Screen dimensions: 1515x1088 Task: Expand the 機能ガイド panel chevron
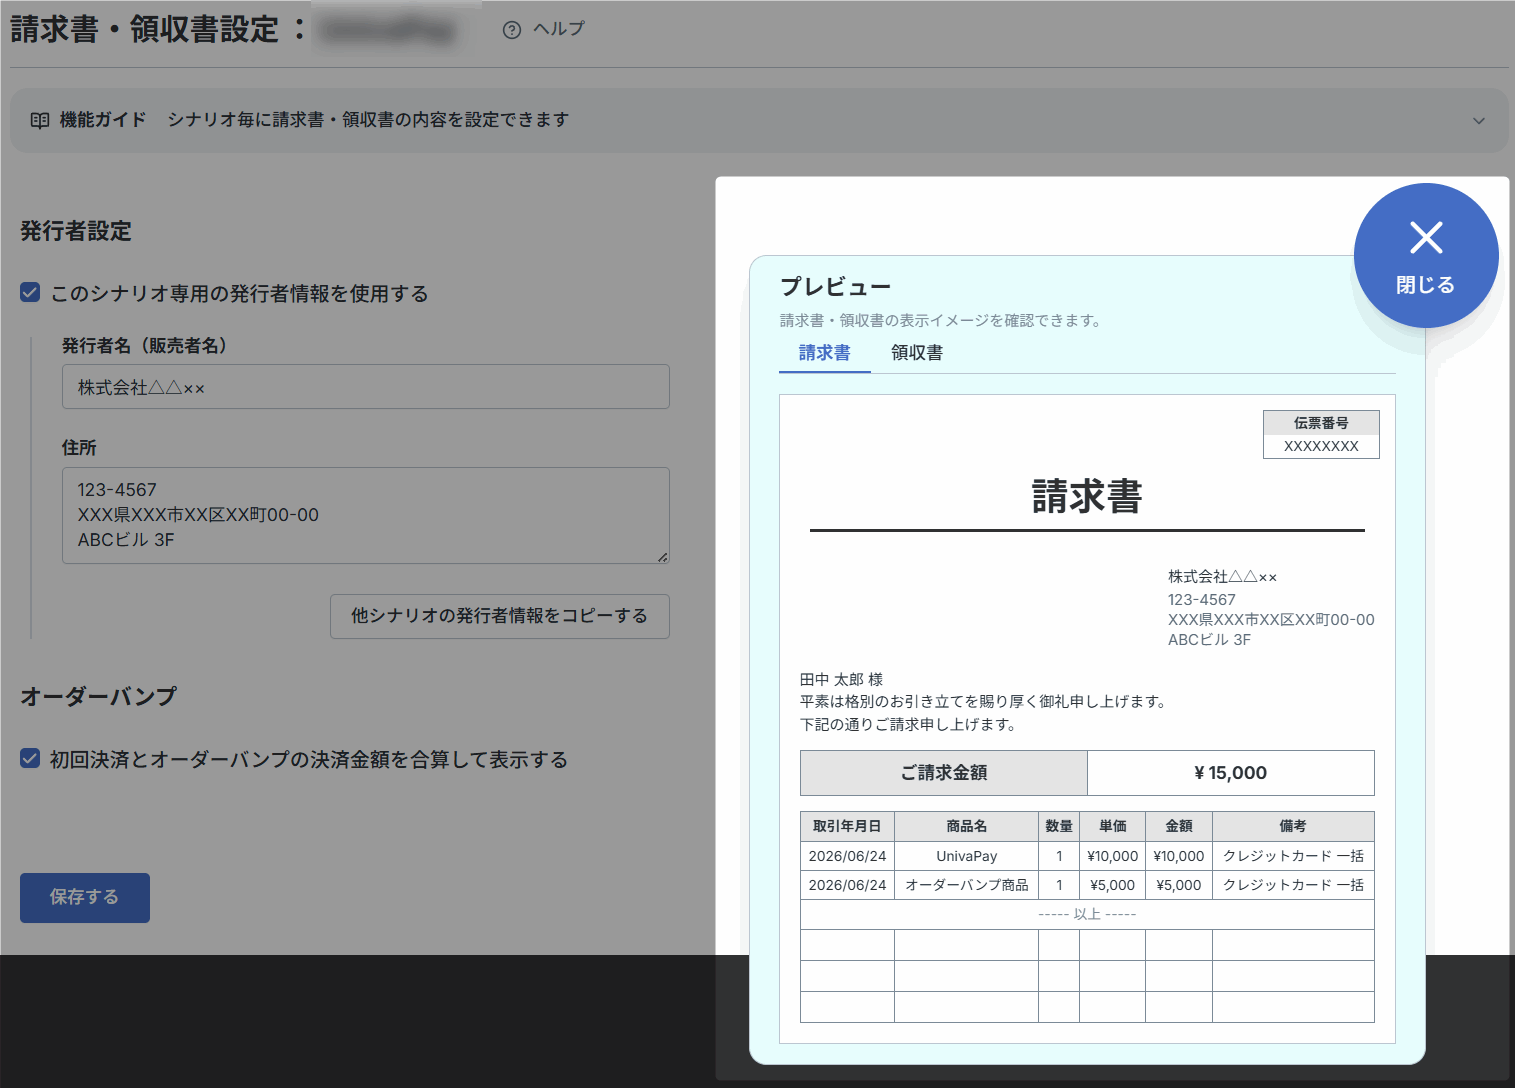1478,121
